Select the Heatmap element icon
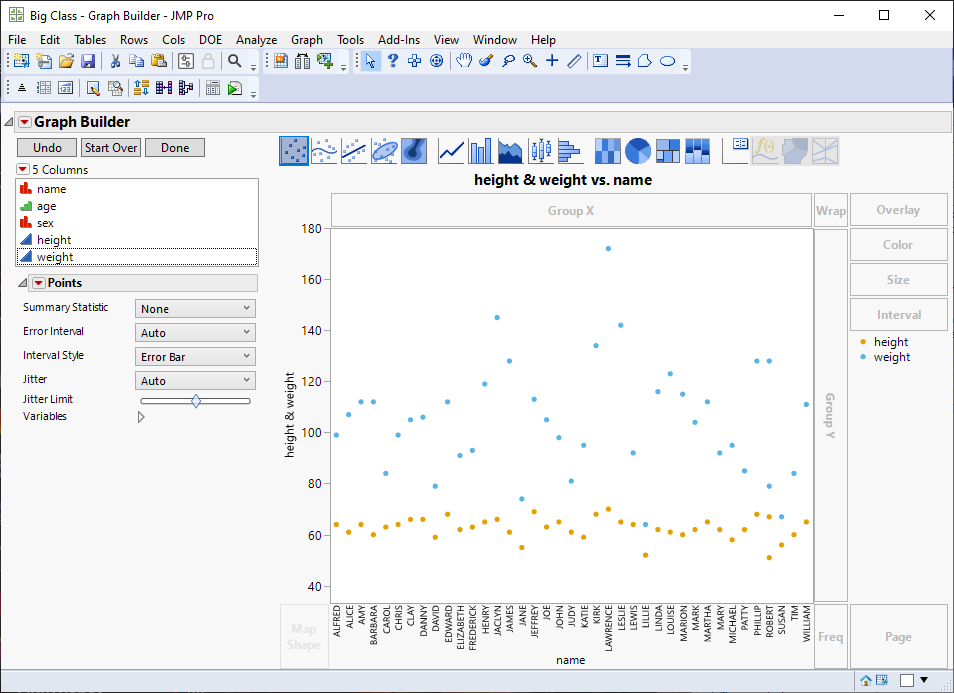954x693 pixels. (606, 150)
